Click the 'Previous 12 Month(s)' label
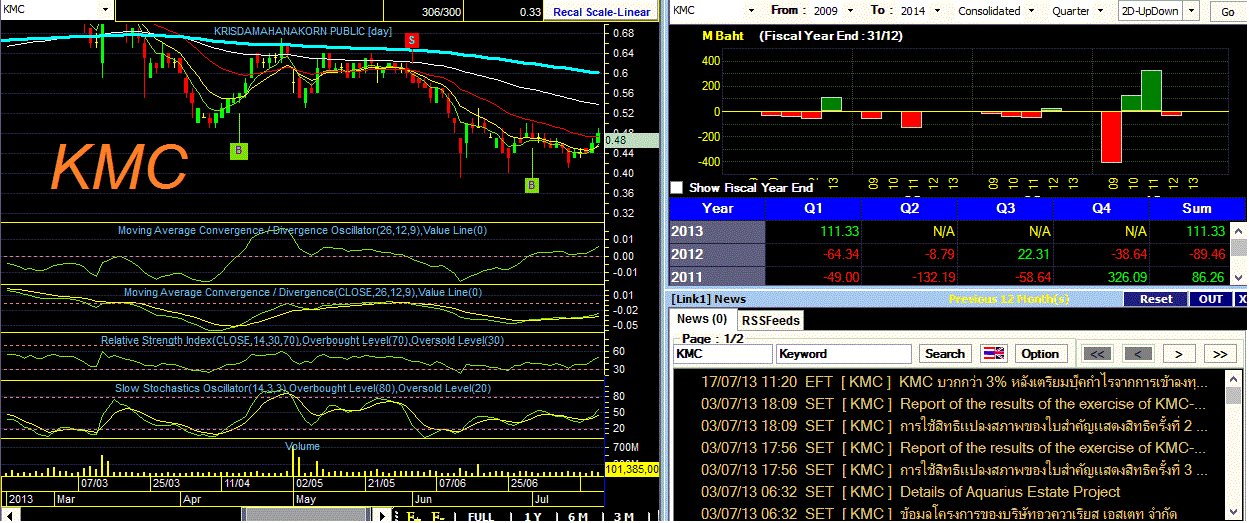1249x523 pixels. click(1007, 299)
